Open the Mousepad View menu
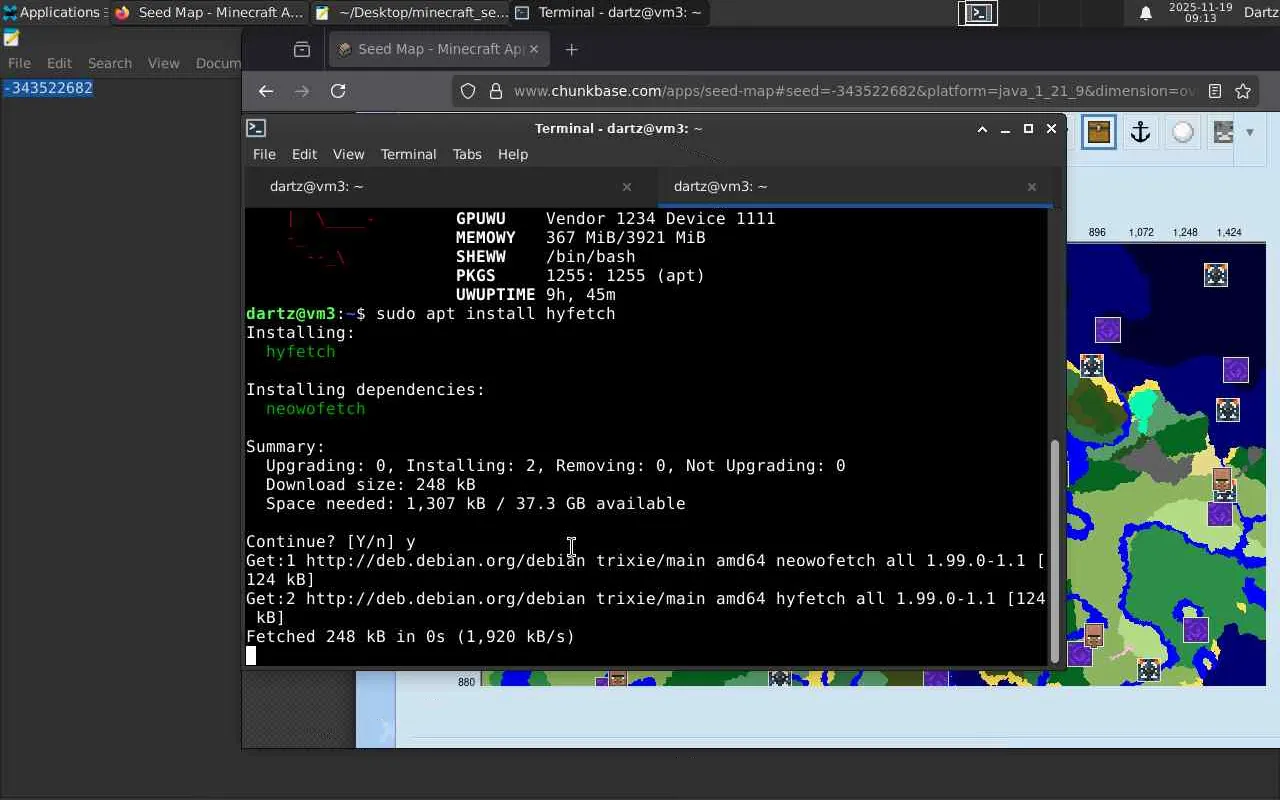The height and width of the screenshot is (800, 1280). pos(164,63)
